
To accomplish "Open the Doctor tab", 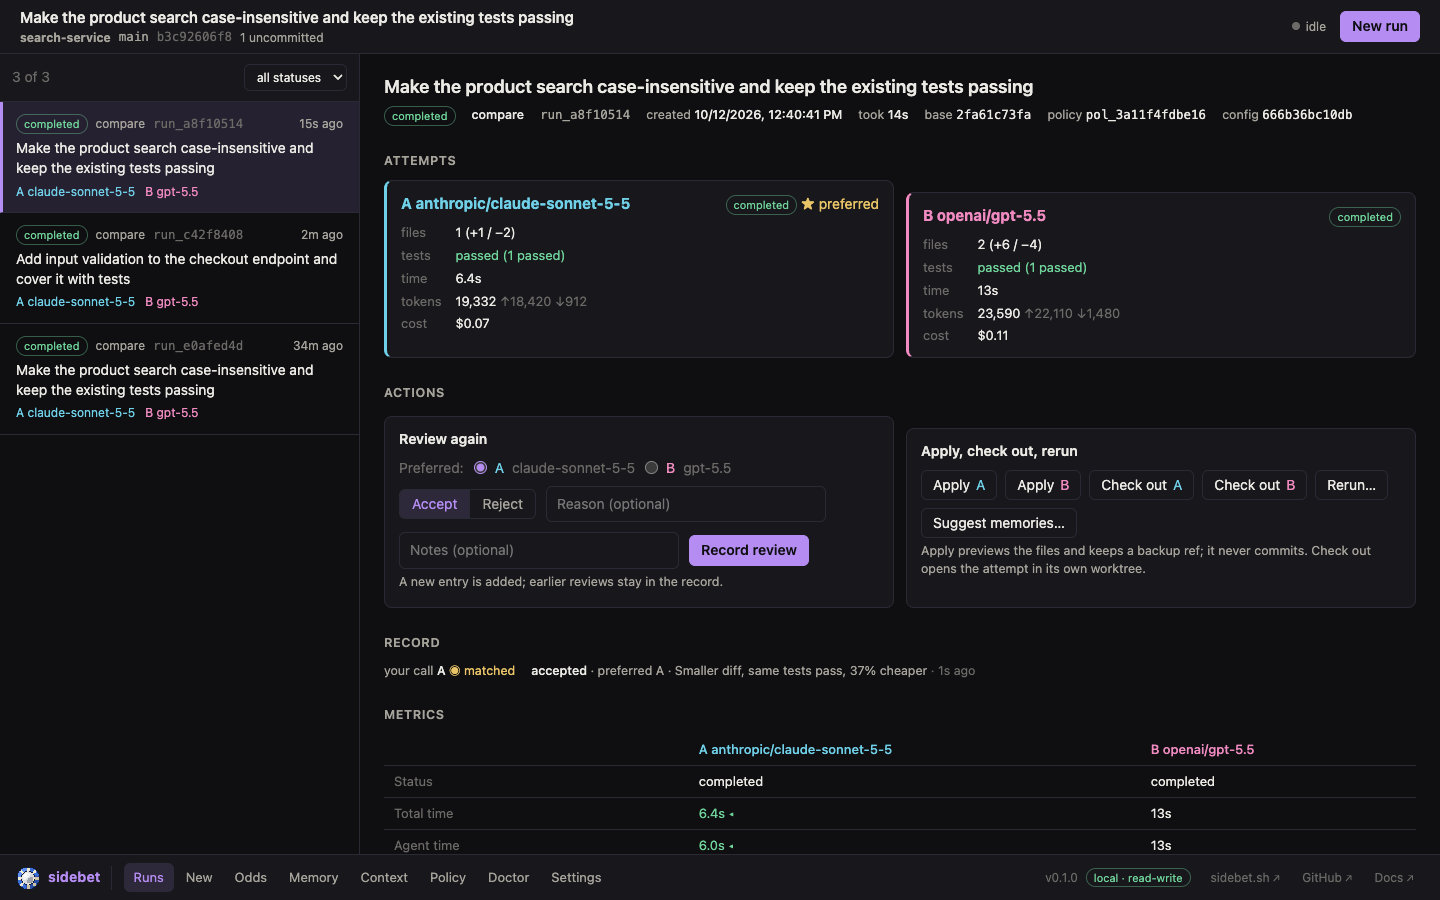I will [508, 878].
